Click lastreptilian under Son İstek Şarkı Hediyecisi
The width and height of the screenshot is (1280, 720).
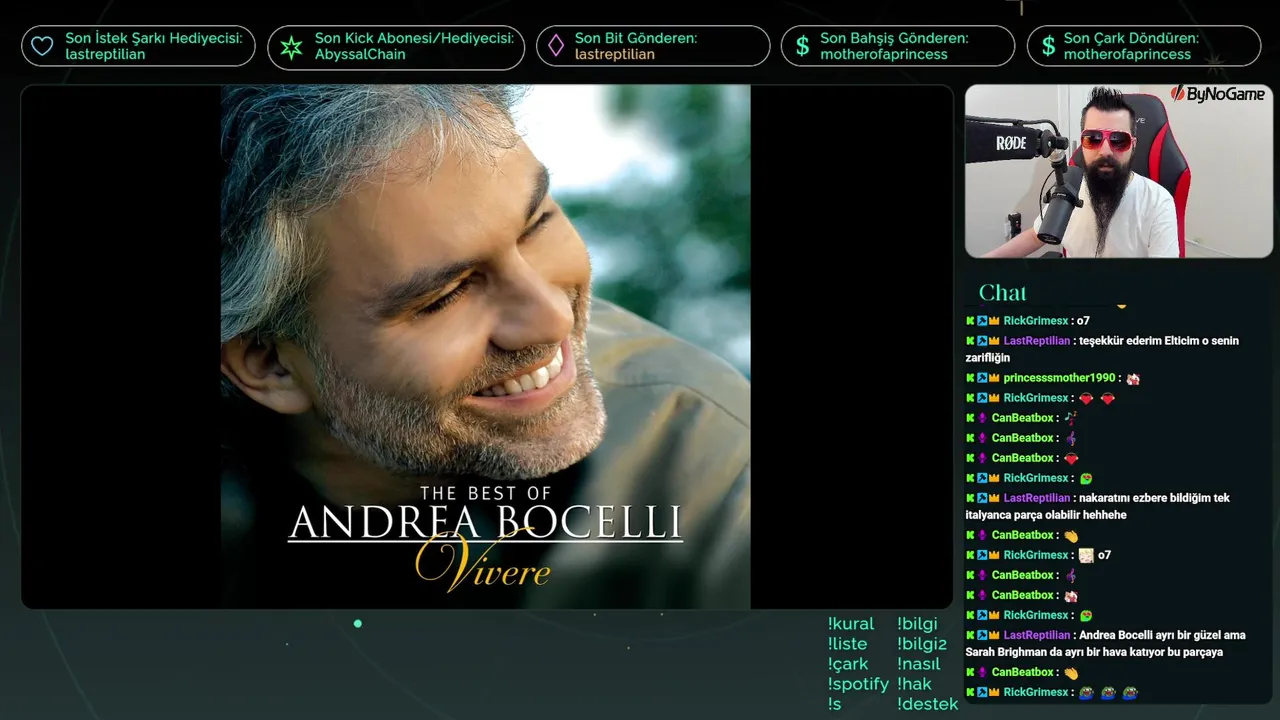point(105,54)
